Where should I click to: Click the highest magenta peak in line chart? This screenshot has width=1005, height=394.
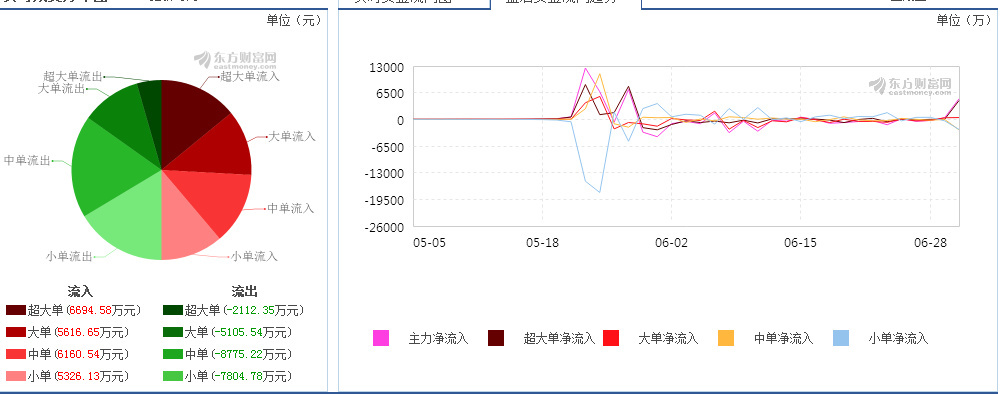tap(585, 68)
